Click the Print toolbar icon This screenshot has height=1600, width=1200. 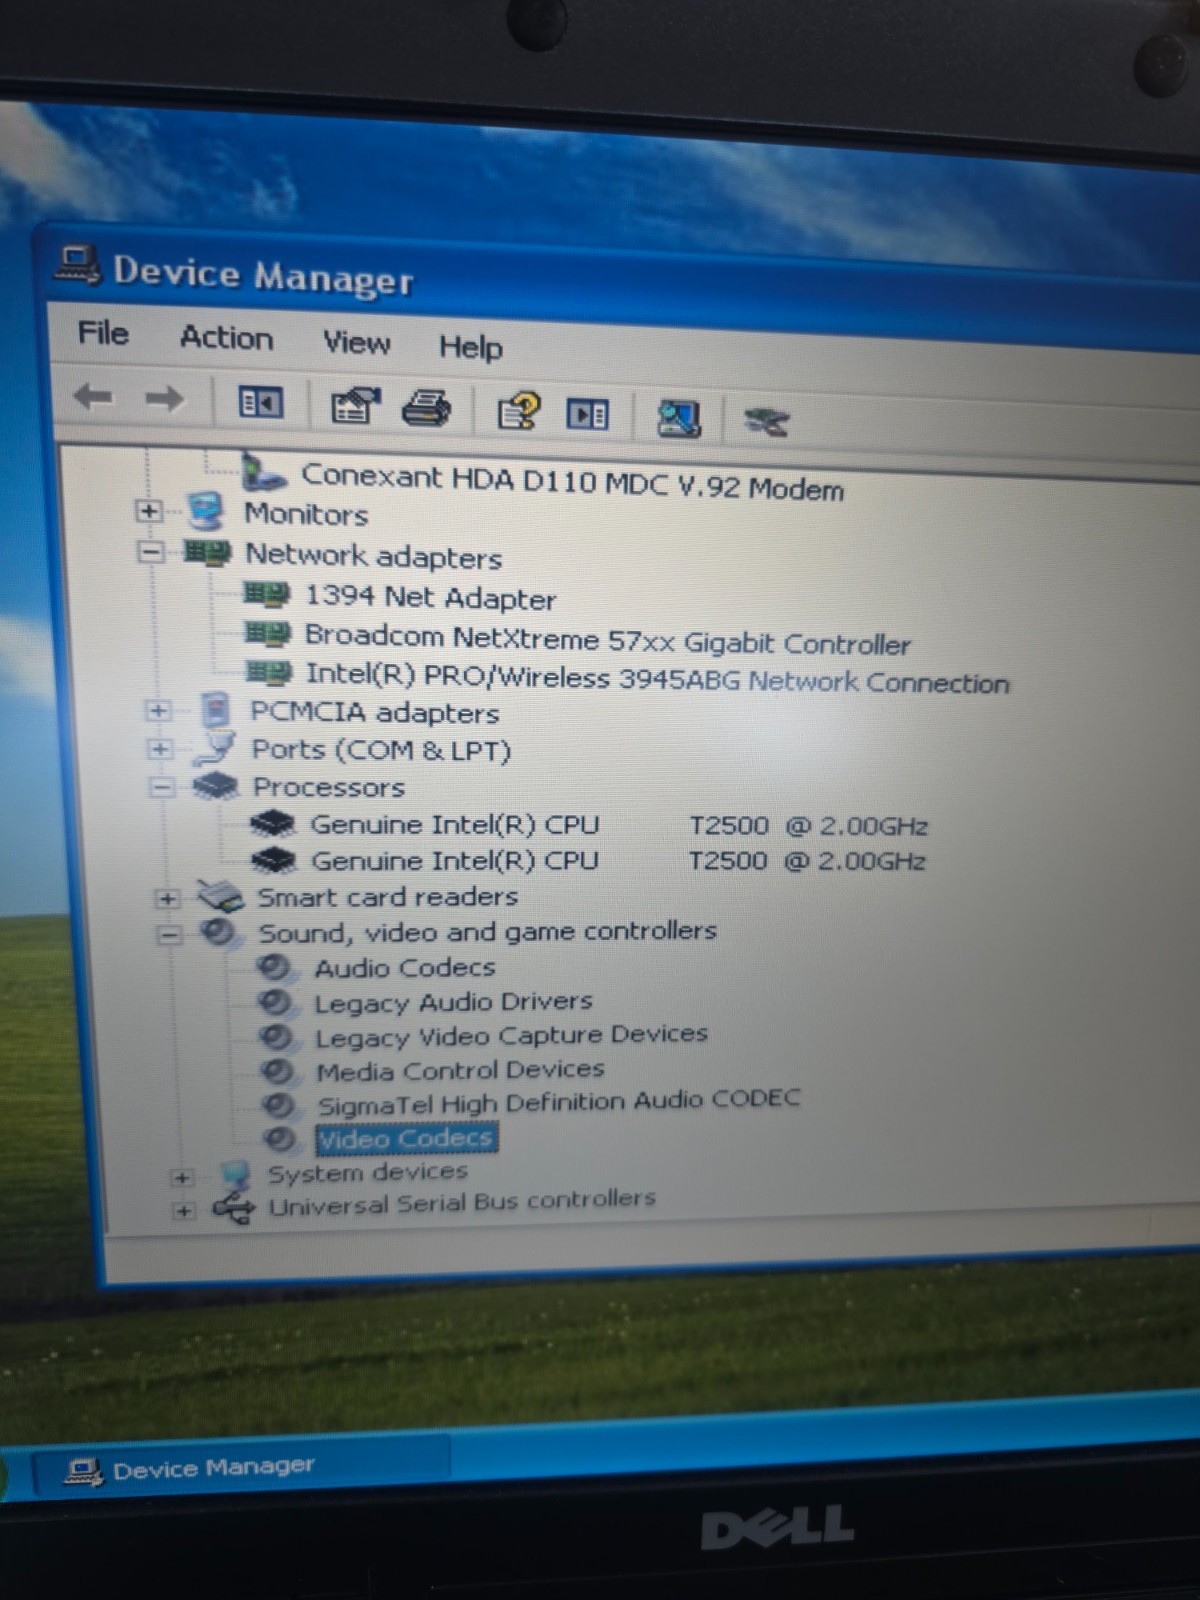(426, 408)
